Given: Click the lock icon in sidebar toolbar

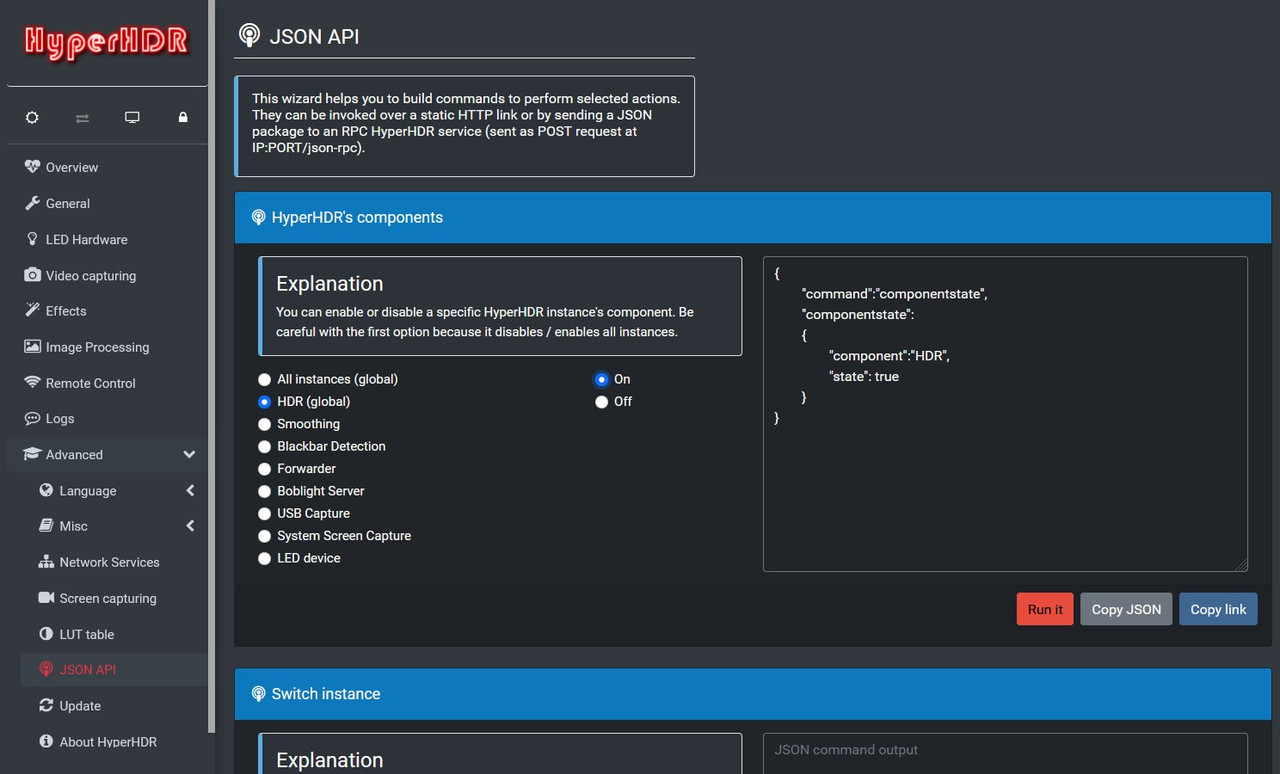Looking at the screenshot, I should click(x=183, y=117).
